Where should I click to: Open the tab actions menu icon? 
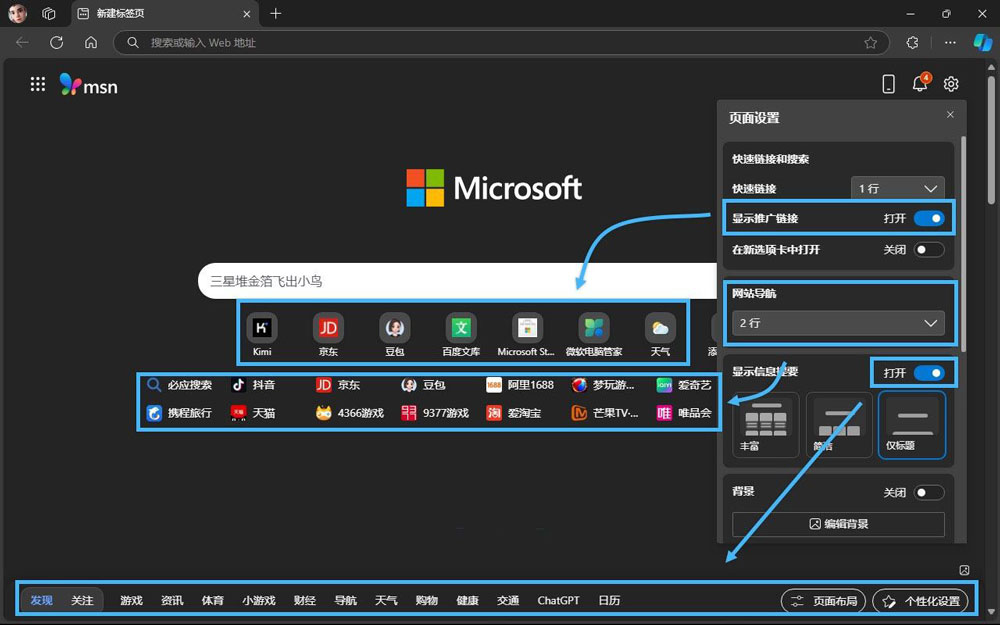click(48, 13)
